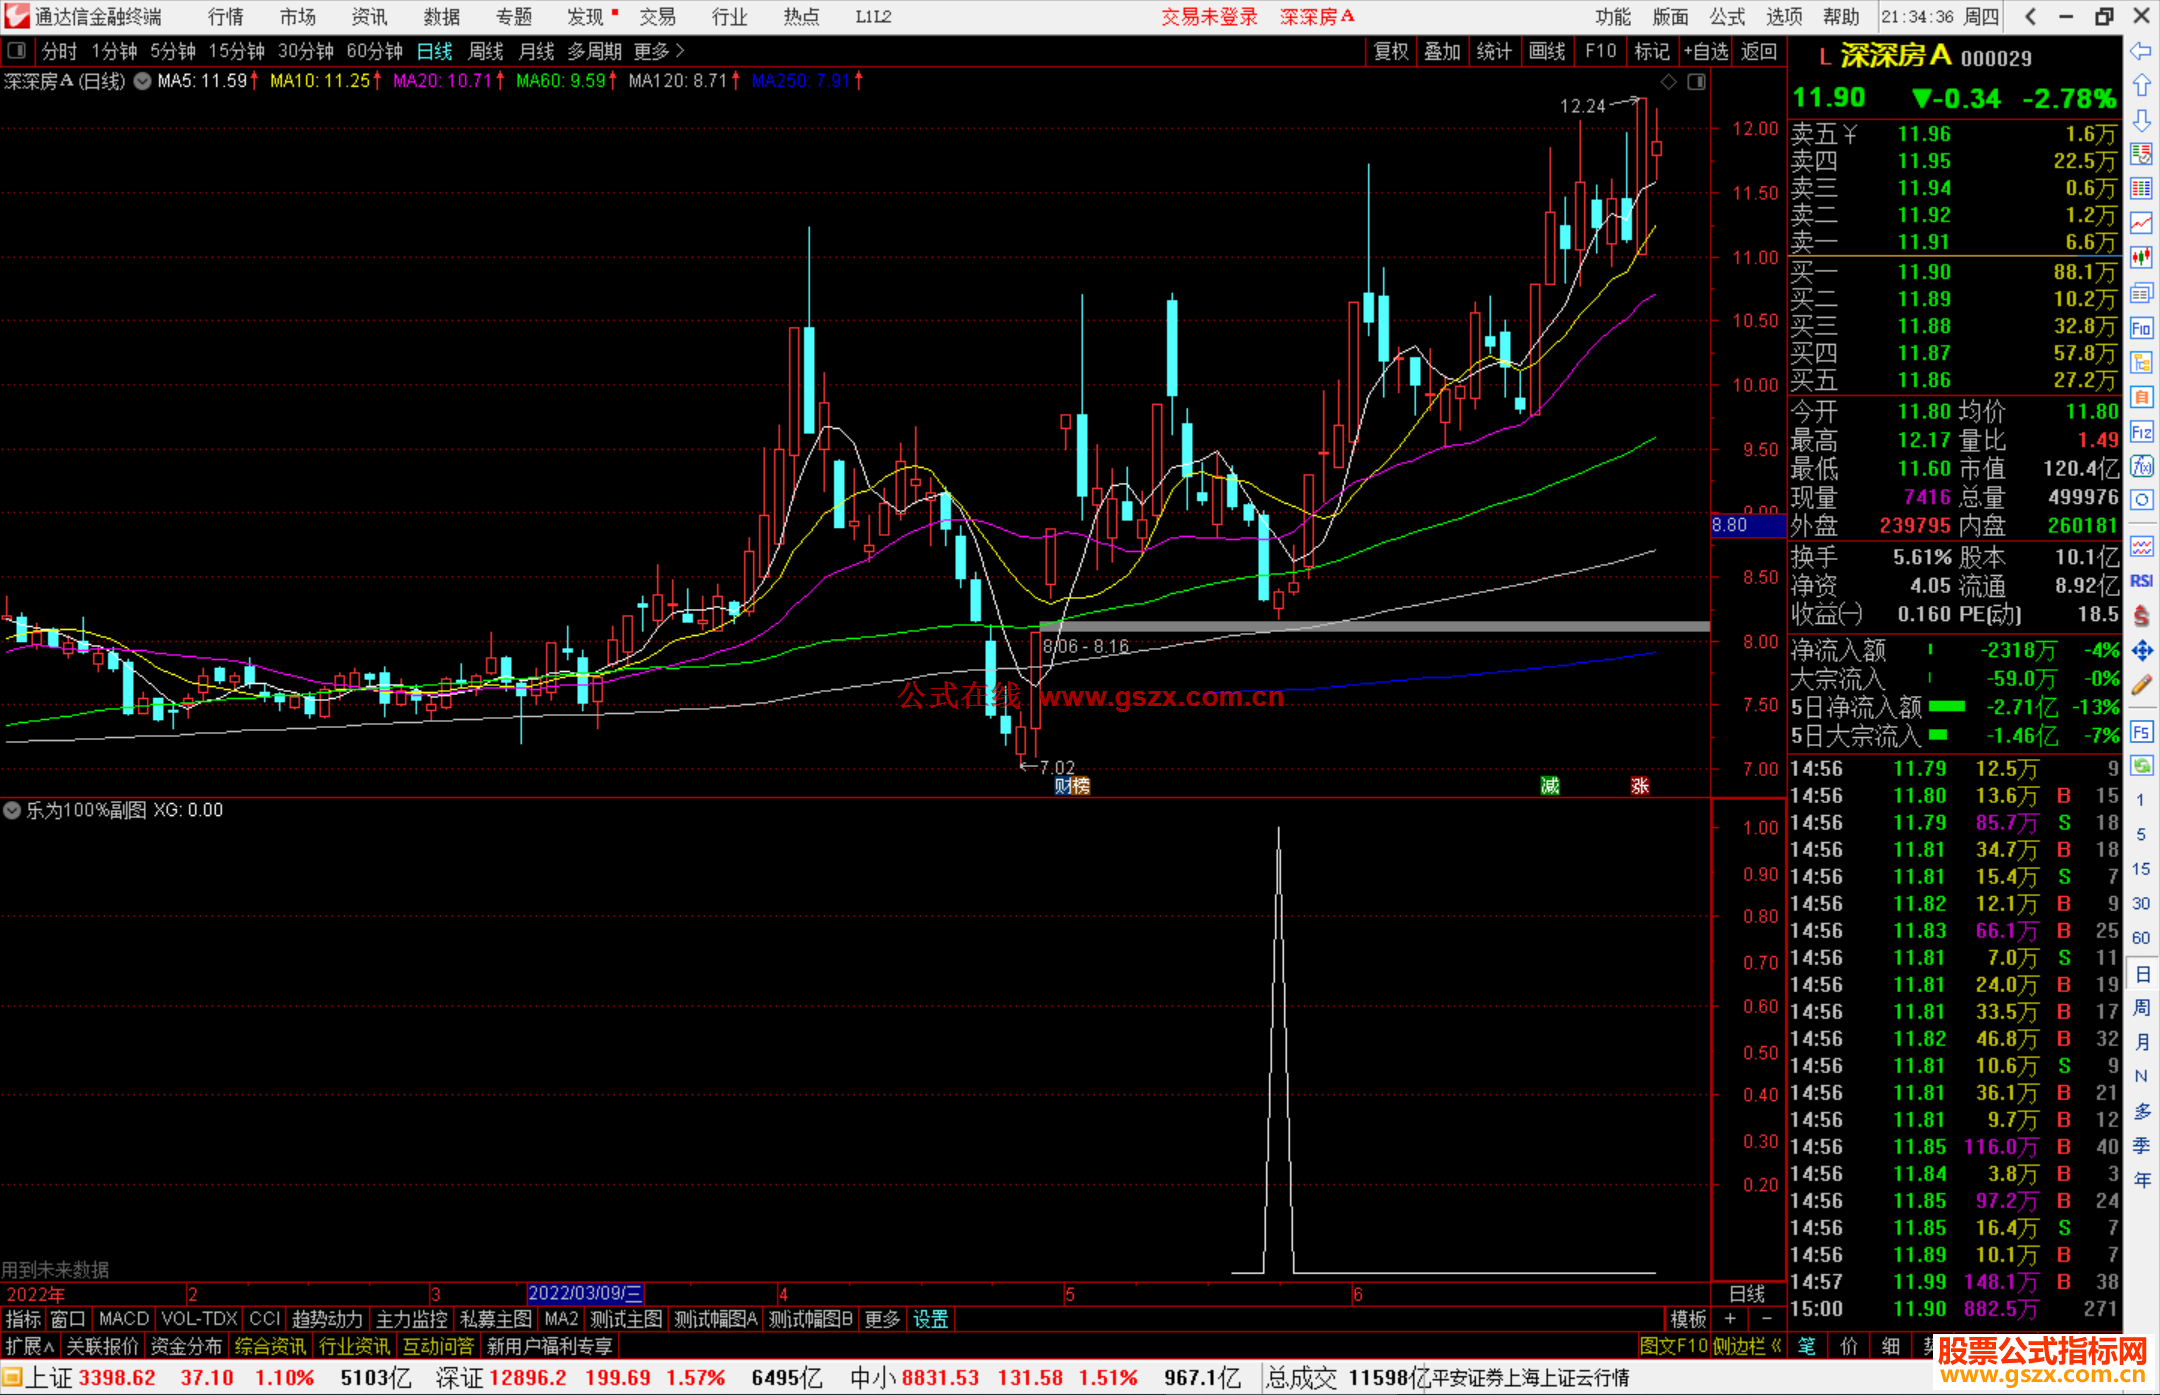Image resolution: width=2160 pixels, height=1395 pixels.
Task: Select the 月 monthly period in sidebar
Action: [x=2141, y=1042]
